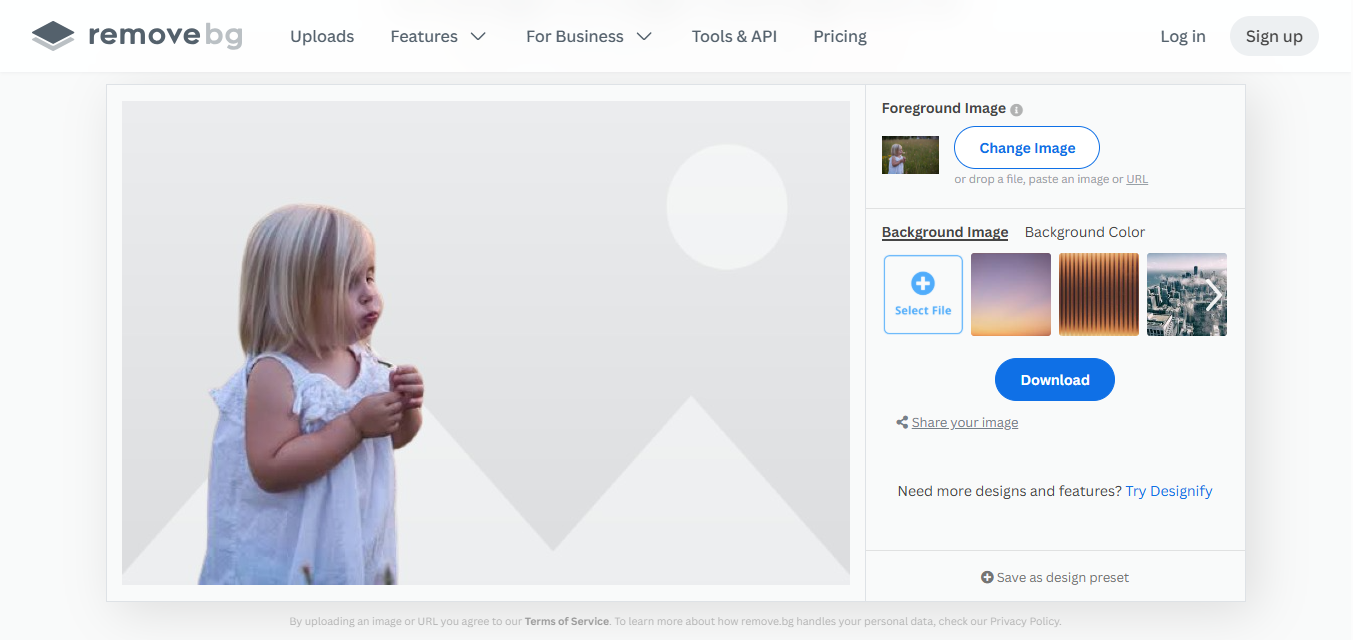Click the share icon beside Share your image
Image resolution: width=1353 pixels, height=640 pixels.
(x=902, y=423)
